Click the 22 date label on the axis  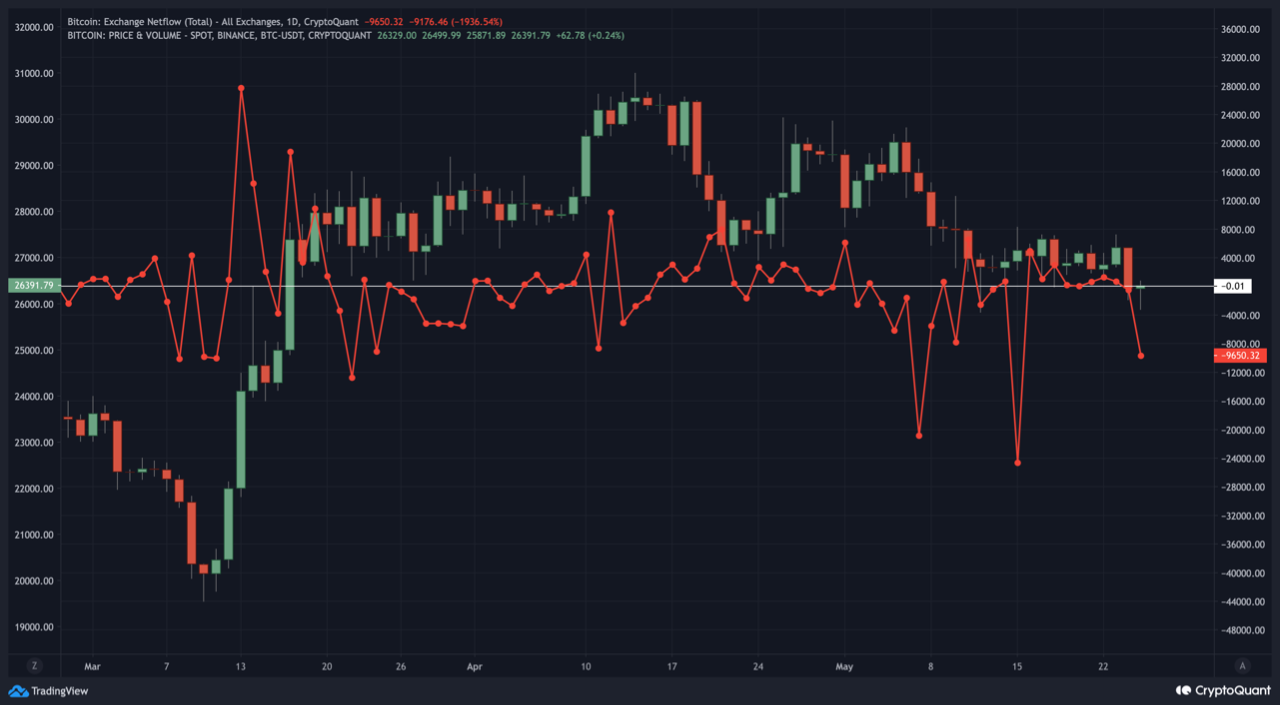coord(1104,666)
